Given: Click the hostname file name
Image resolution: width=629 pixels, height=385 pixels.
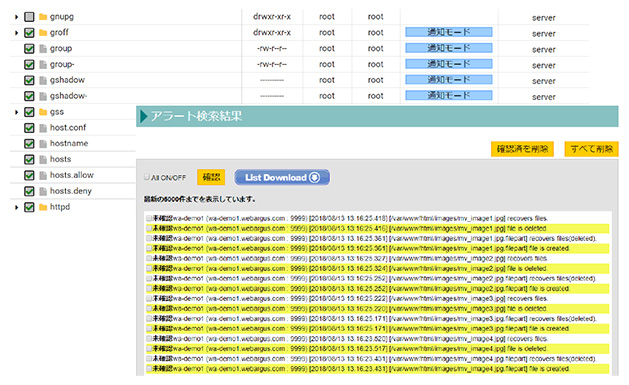Looking at the screenshot, I should pos(69,144).
